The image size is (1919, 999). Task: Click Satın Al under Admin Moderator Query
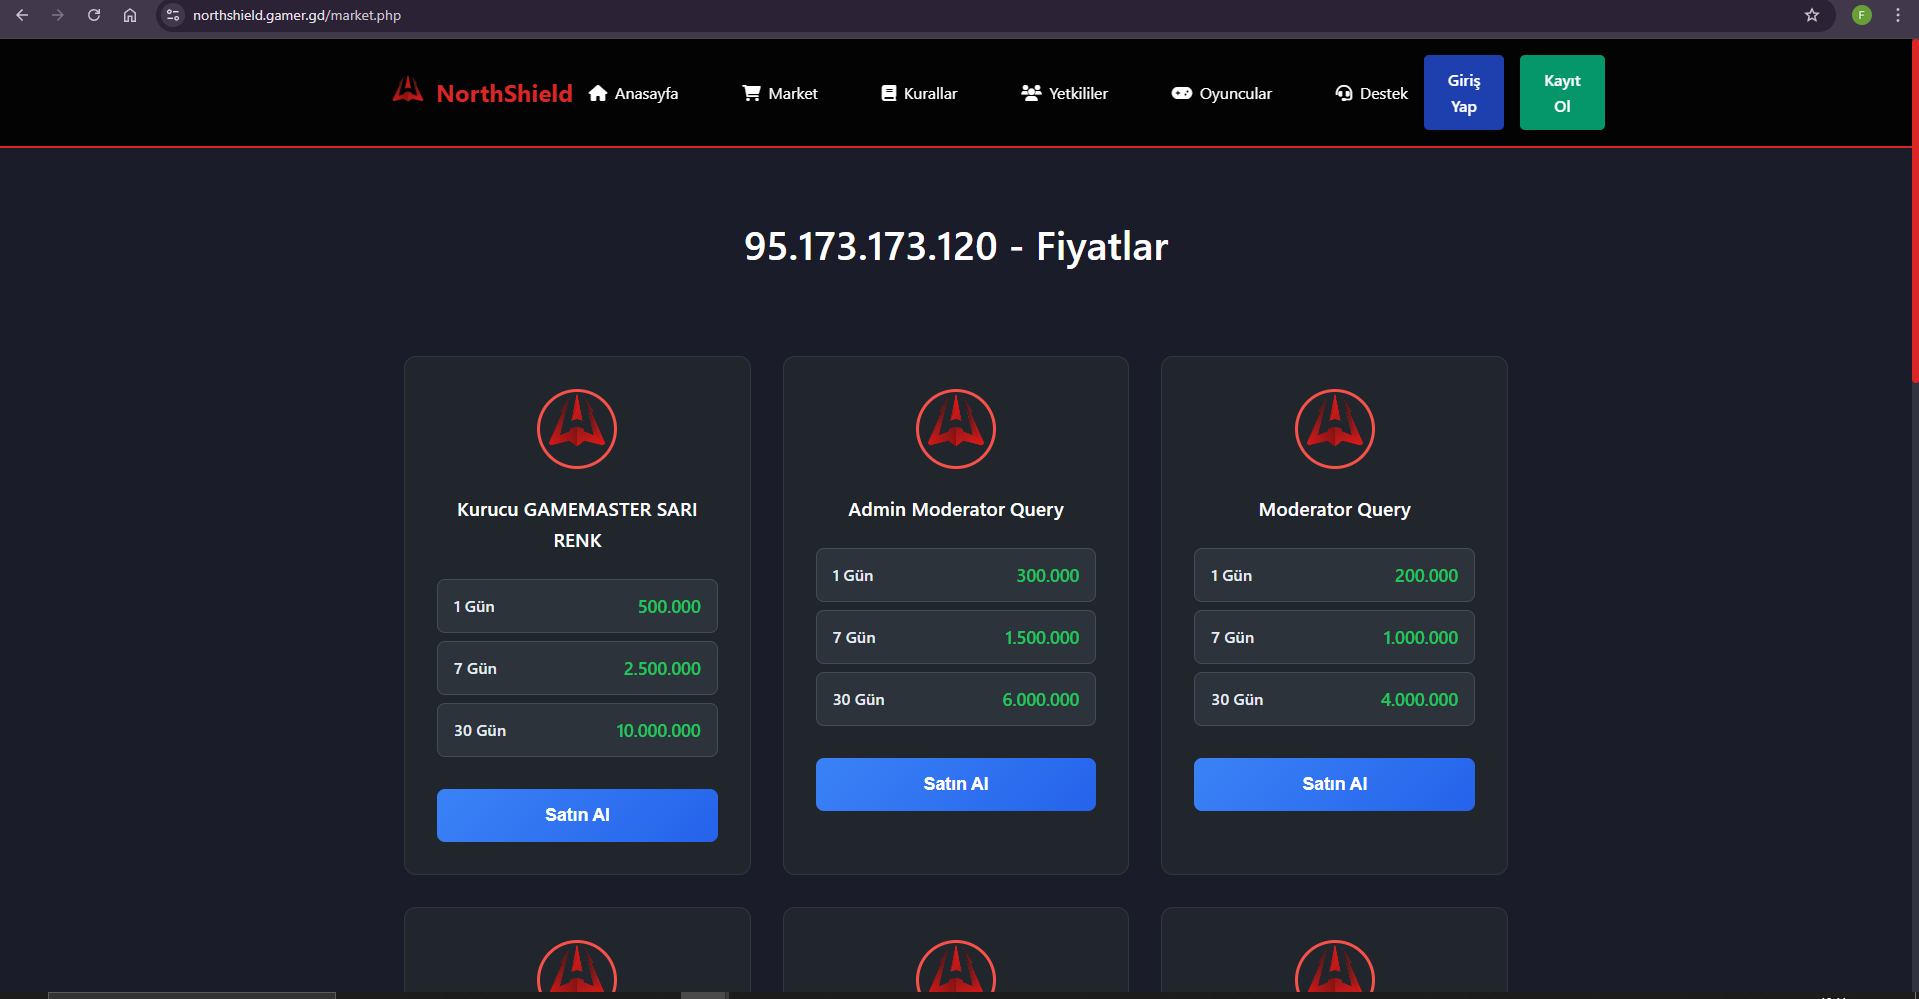(956, 784)
